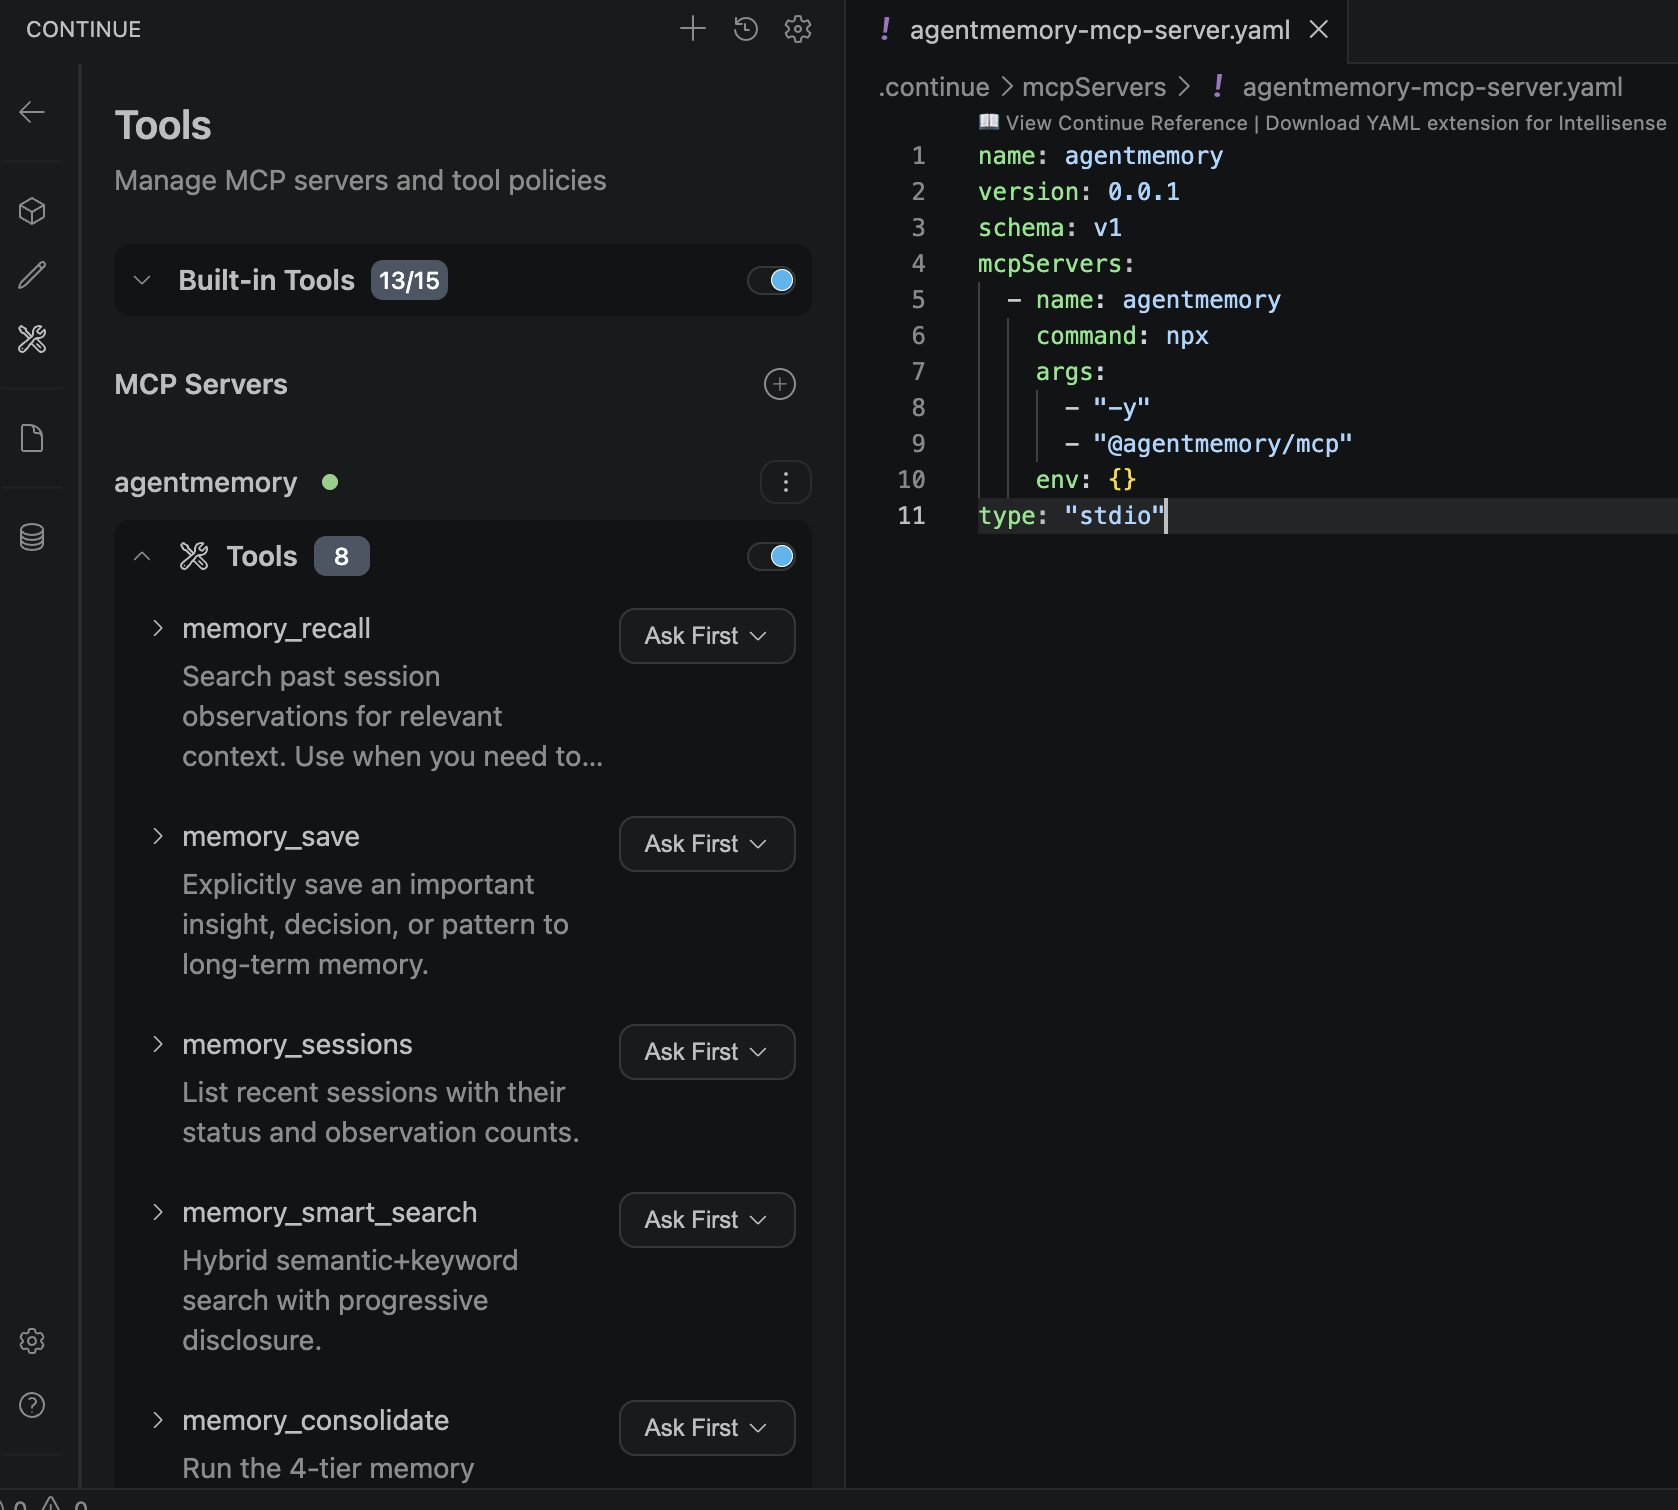
Task: Select the agentmemory-mcp-server.yaml editor tab
Action: click(1098, 30)
